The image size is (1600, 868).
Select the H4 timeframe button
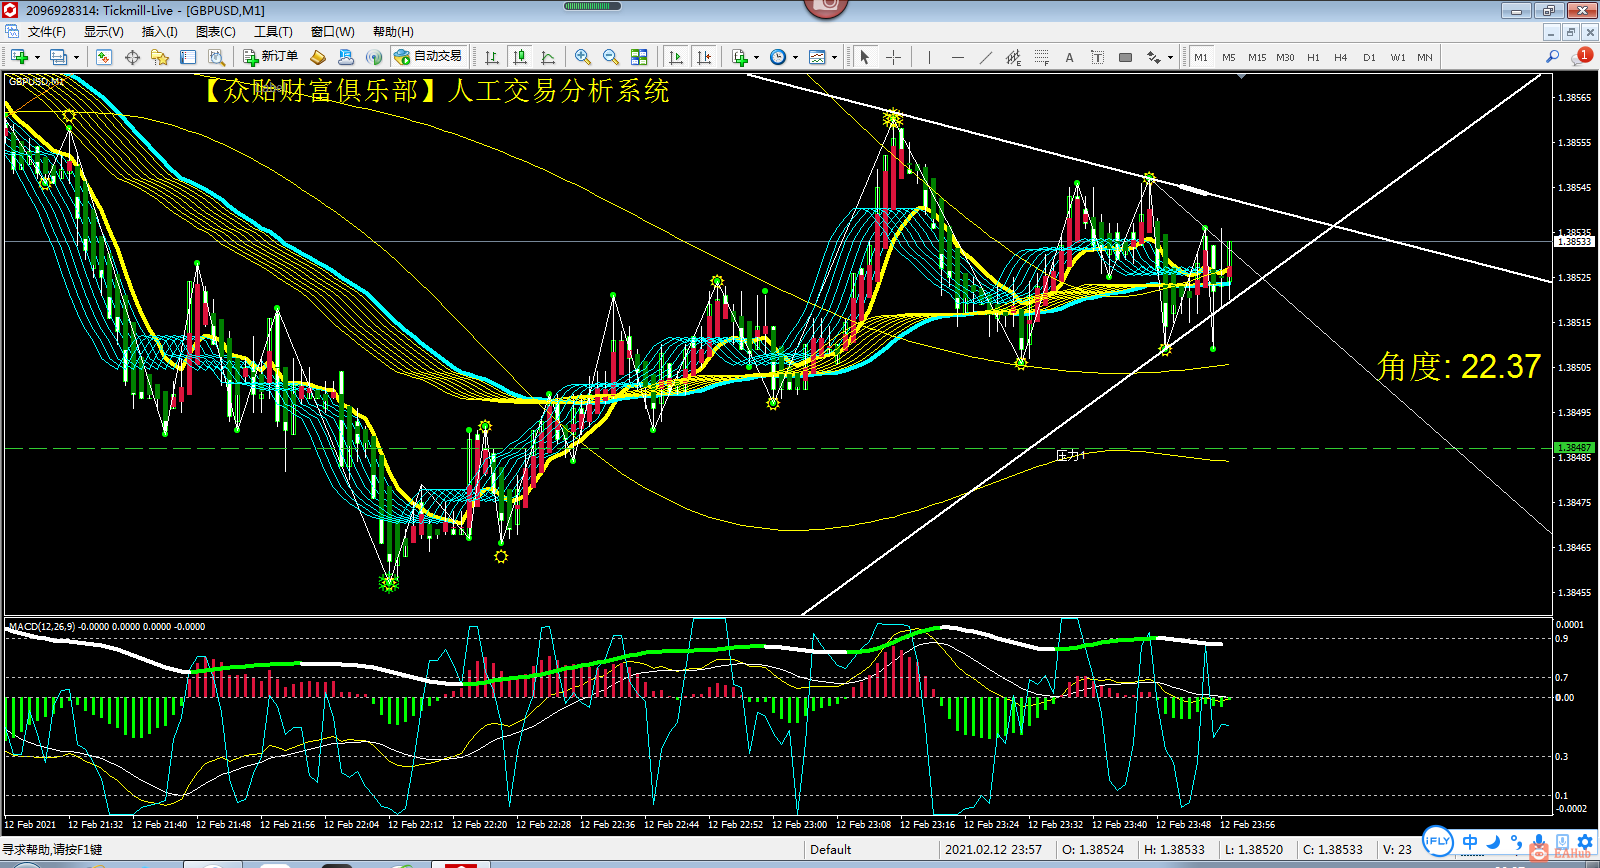(x=1341, y=57)
